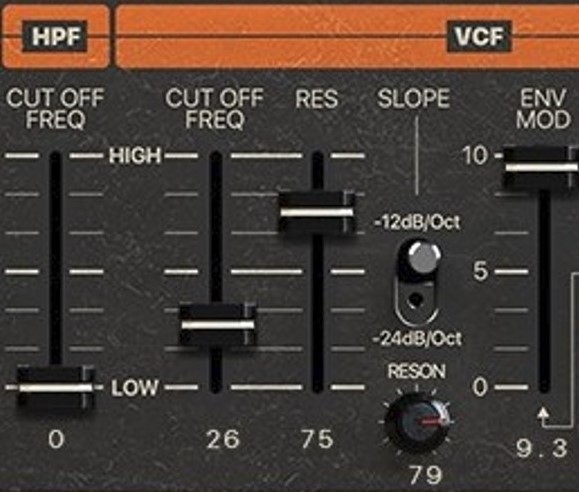579x492 pixels.
Task: Click the LOW mark on cutoff track
Action: point(134,388)
